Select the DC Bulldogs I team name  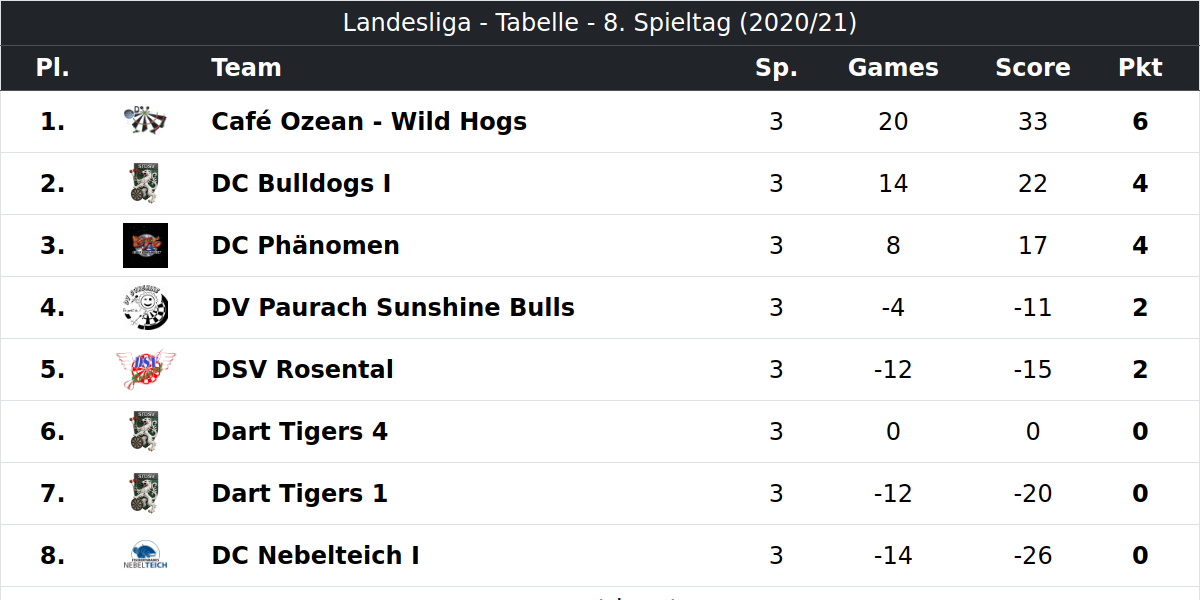301,184
